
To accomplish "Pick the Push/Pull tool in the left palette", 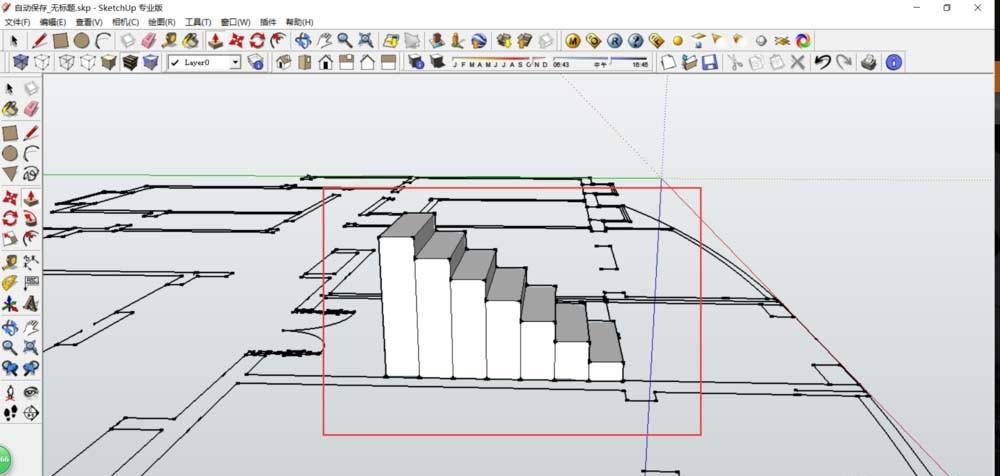I will (31, 198).
